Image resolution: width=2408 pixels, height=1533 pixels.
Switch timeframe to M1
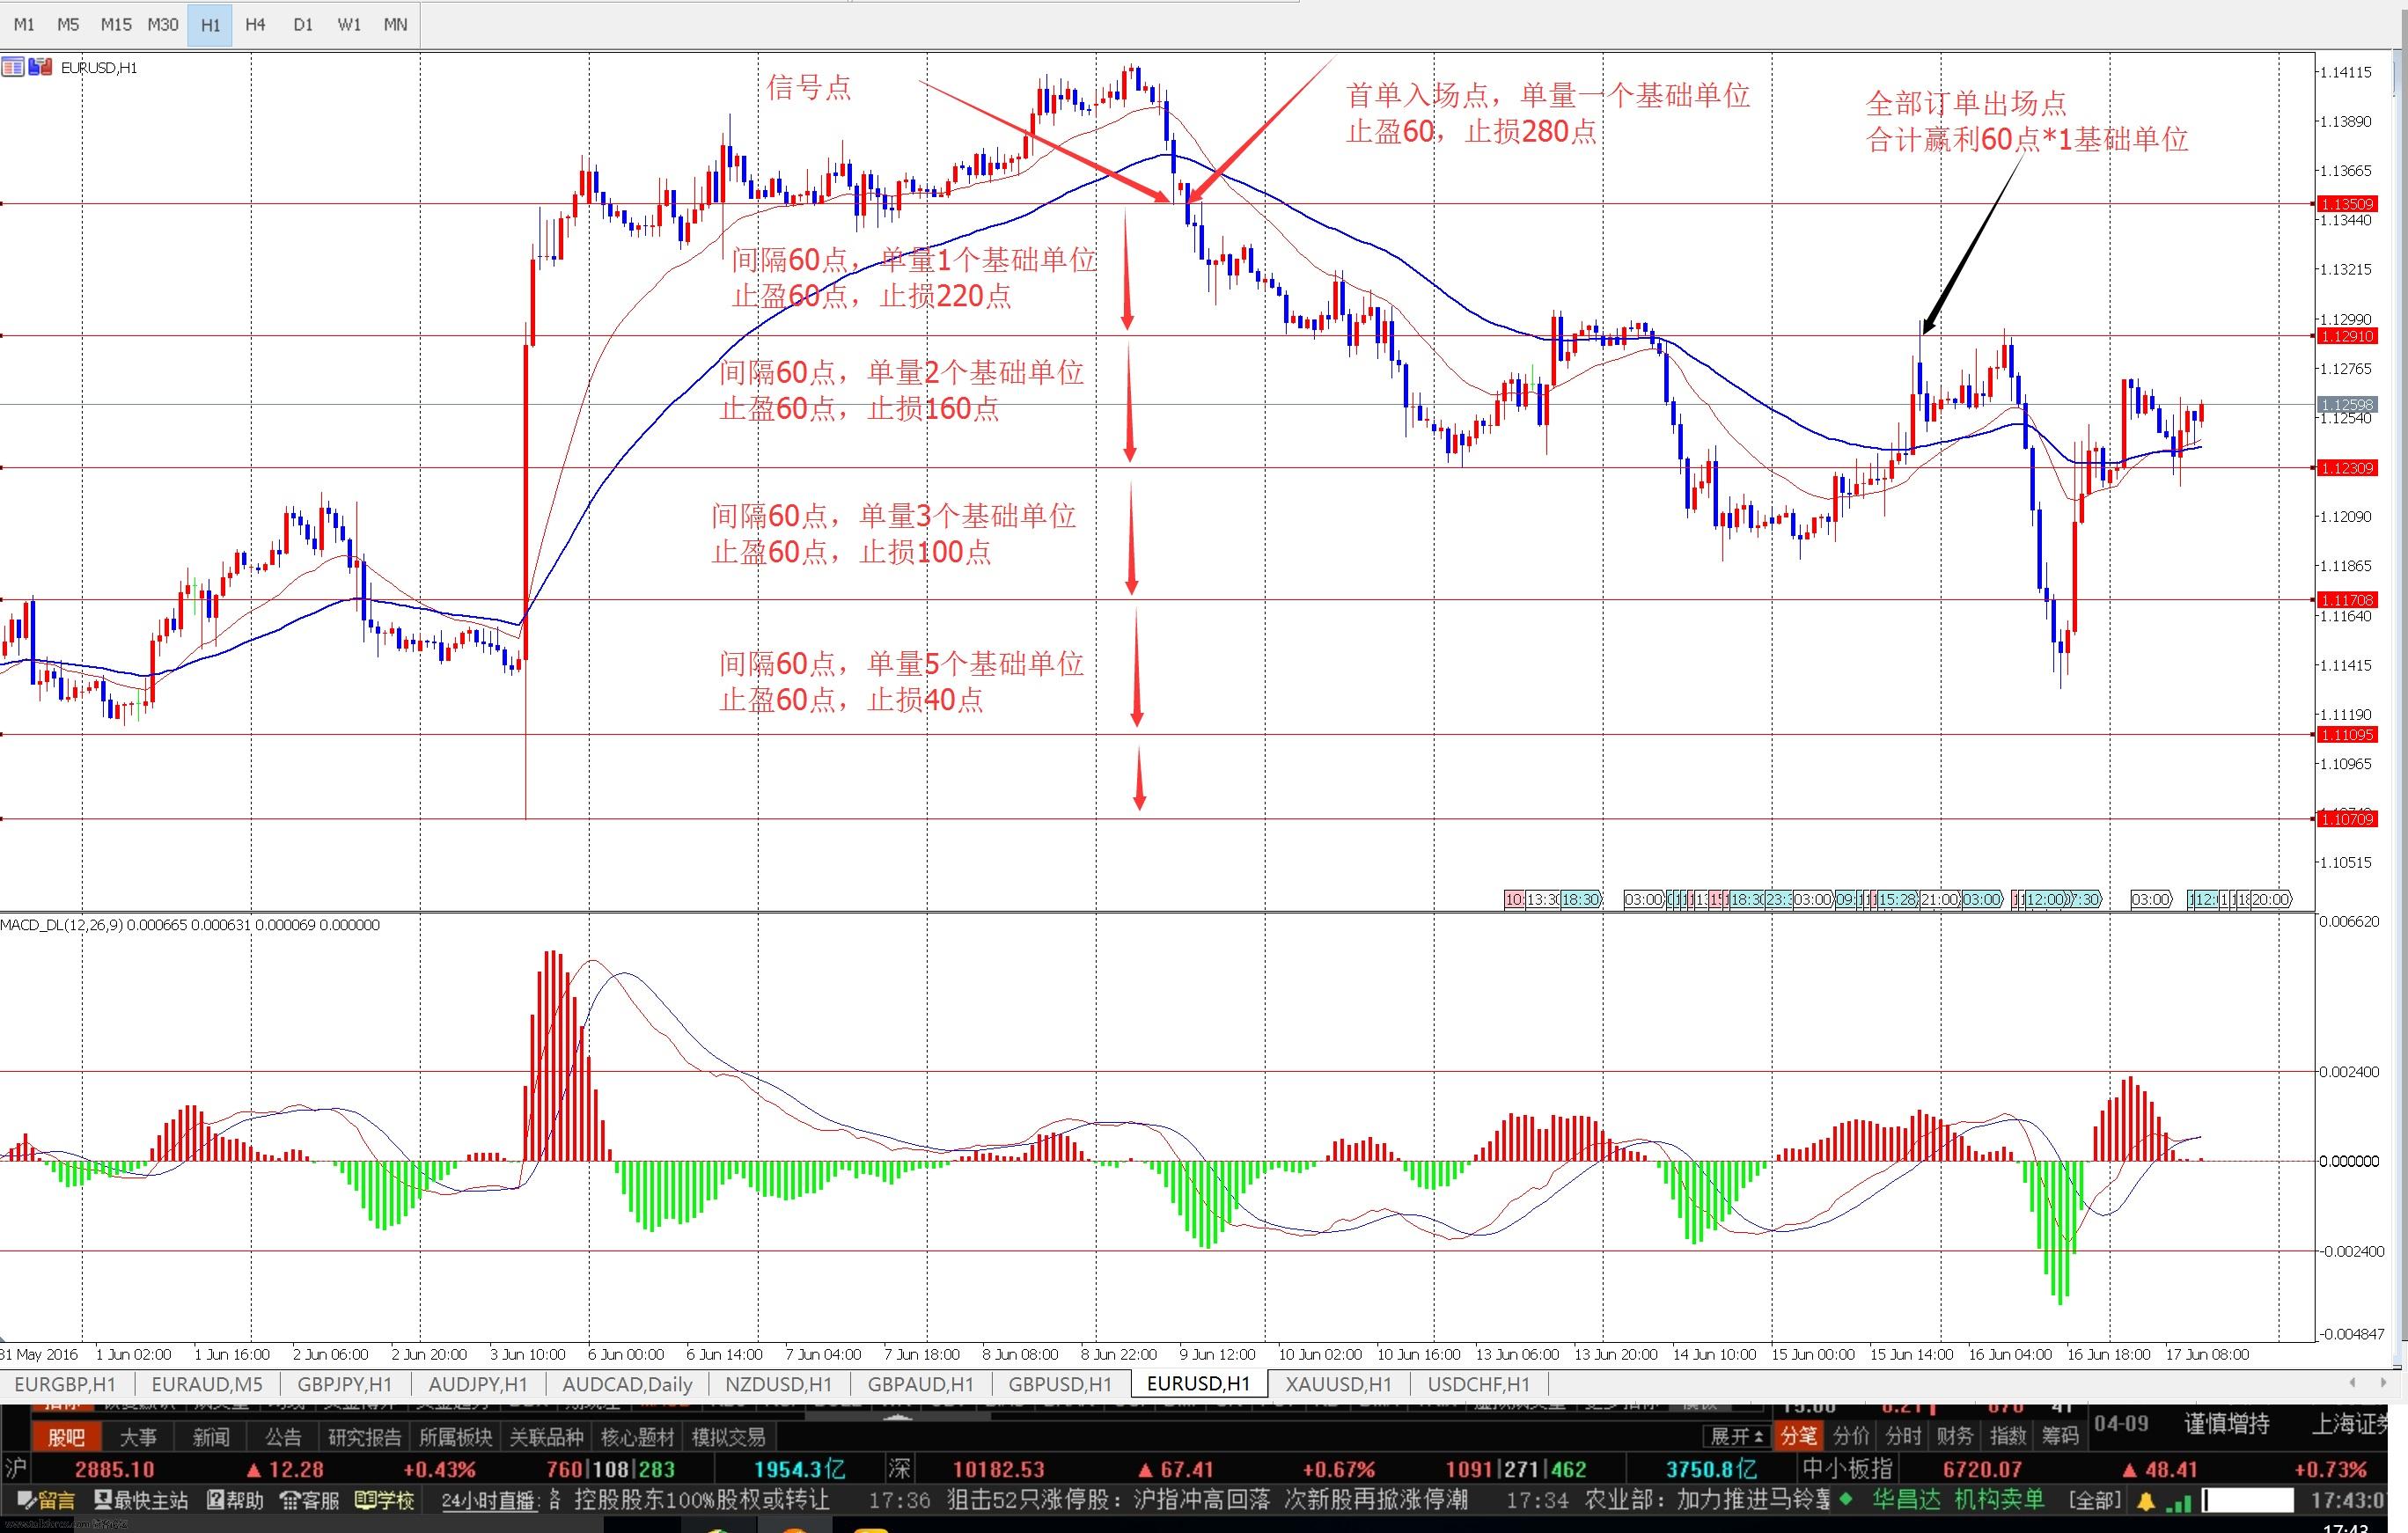24,24
